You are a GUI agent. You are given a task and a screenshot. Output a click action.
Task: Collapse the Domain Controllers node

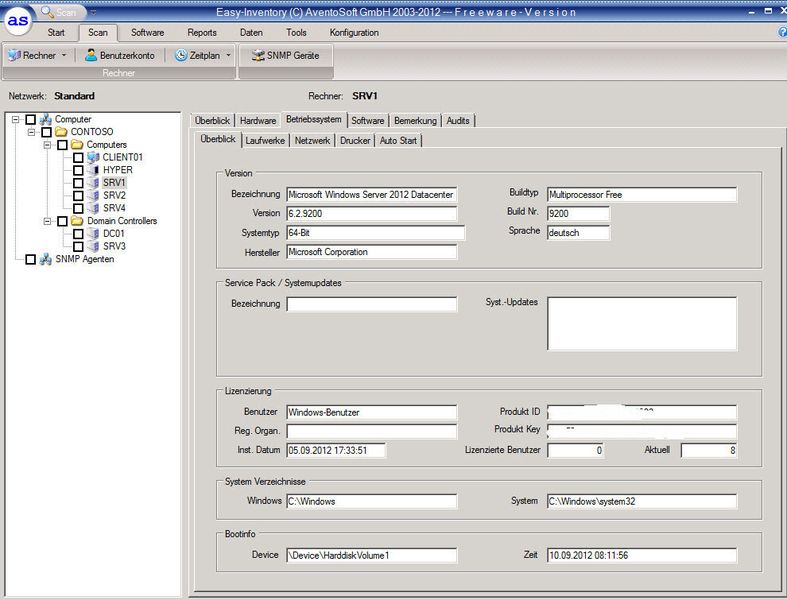coord(47,221)
